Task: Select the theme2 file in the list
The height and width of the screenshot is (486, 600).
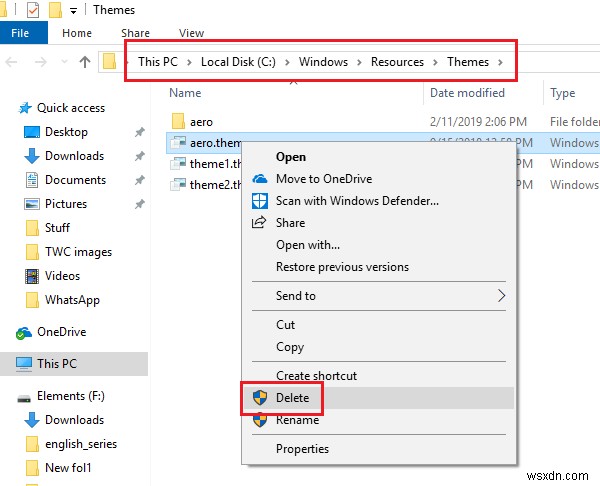Action: pos(207,185)
